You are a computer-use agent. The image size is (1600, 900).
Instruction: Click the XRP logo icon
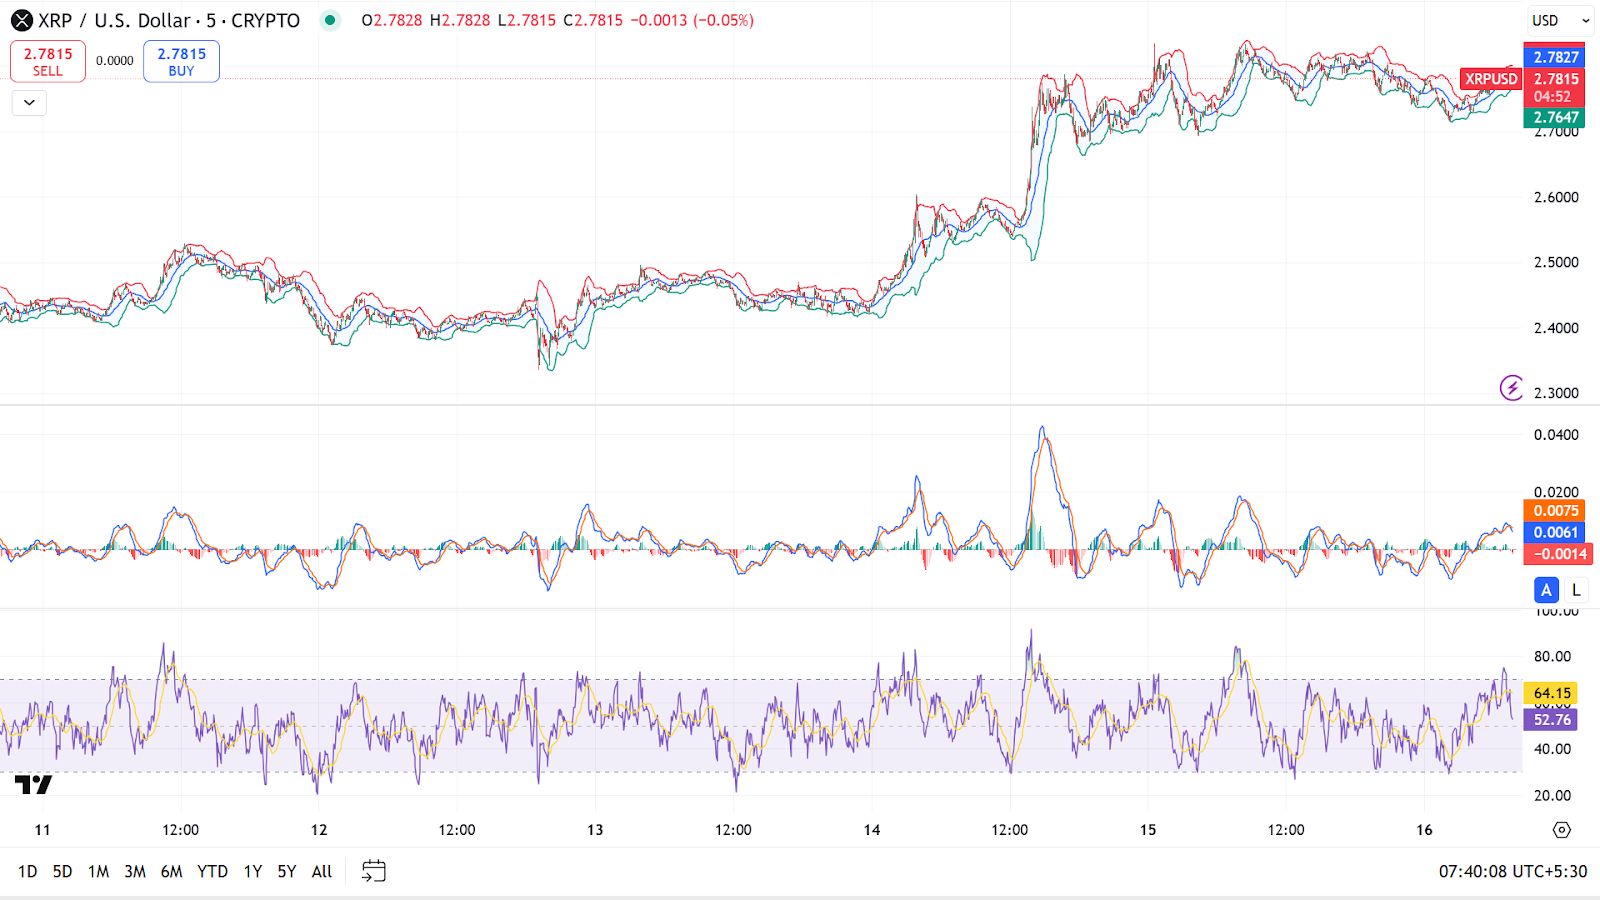tap(21, 20)
